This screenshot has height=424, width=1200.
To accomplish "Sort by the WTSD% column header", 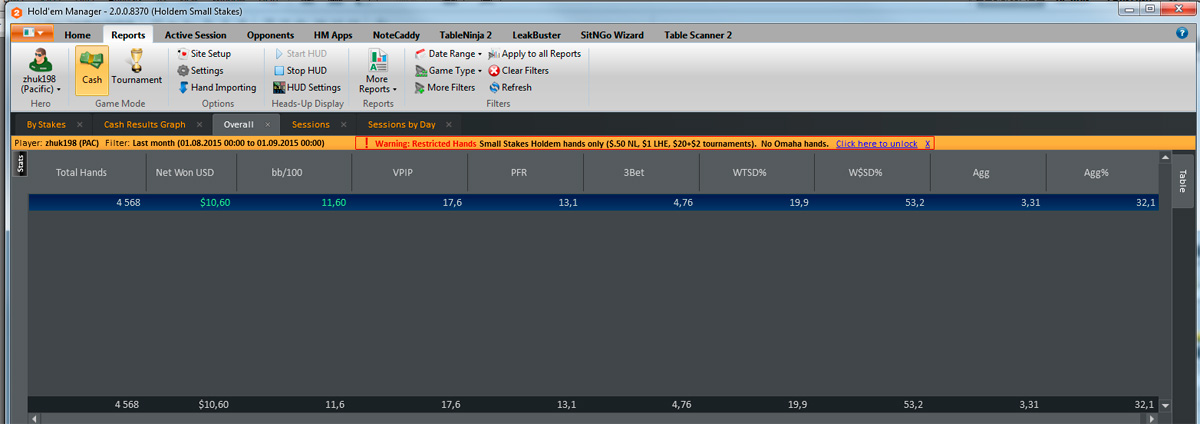I will (x=757, y=172).
